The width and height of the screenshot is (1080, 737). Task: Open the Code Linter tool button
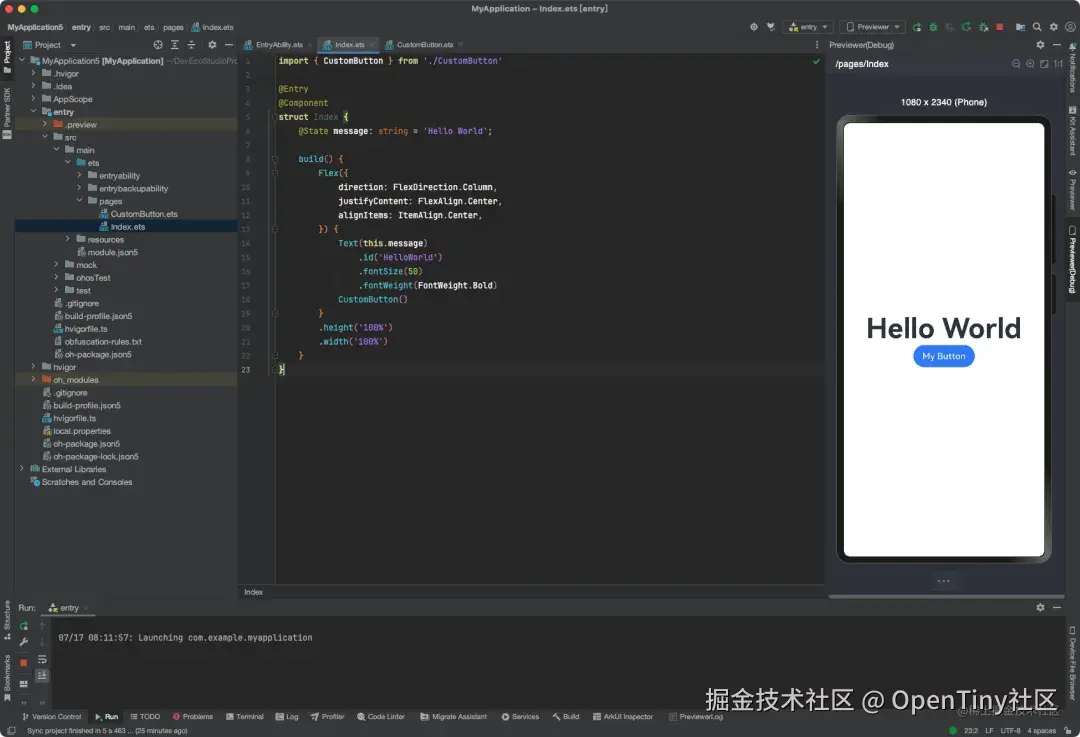(381, 716)
